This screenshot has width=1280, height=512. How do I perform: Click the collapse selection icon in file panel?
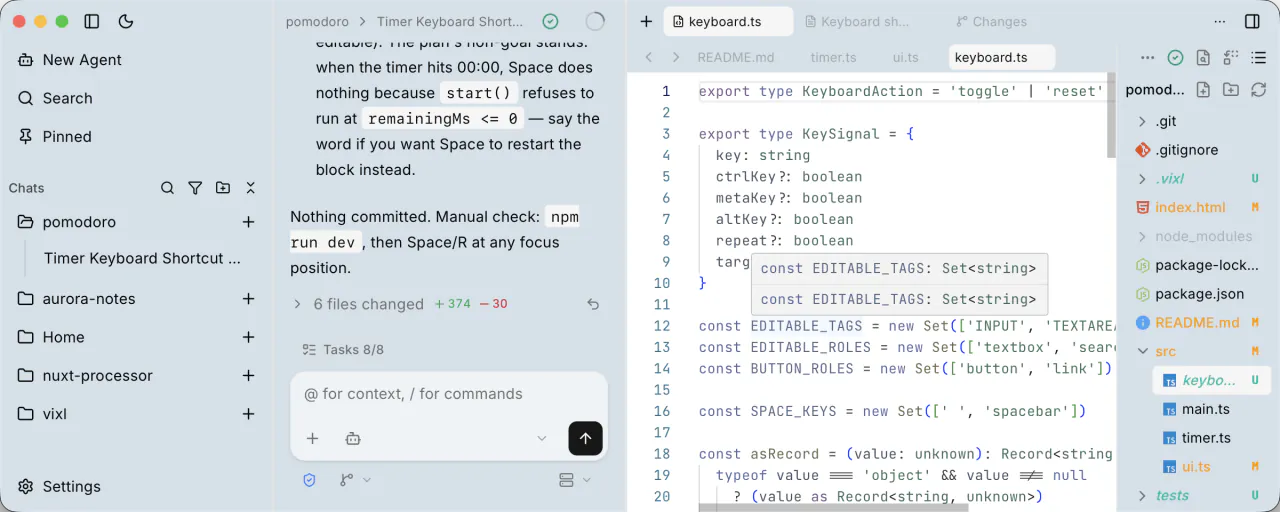coord(1230,58)
